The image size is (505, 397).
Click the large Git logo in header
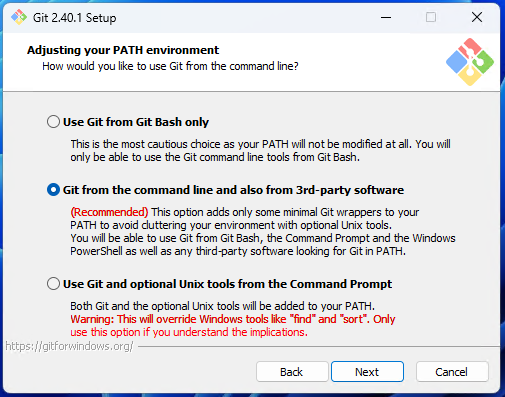[x=470, y=62]
